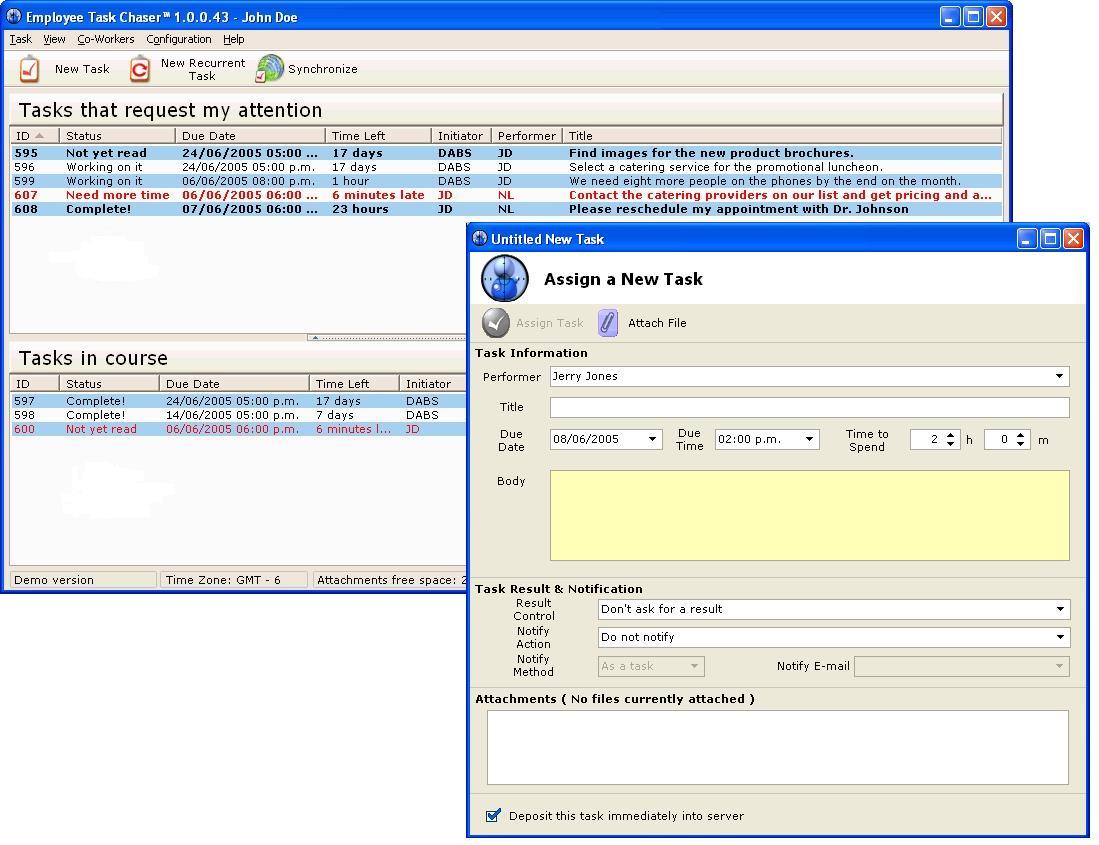
Task: Click the Attach File paperclip icon
Action: 608,323
